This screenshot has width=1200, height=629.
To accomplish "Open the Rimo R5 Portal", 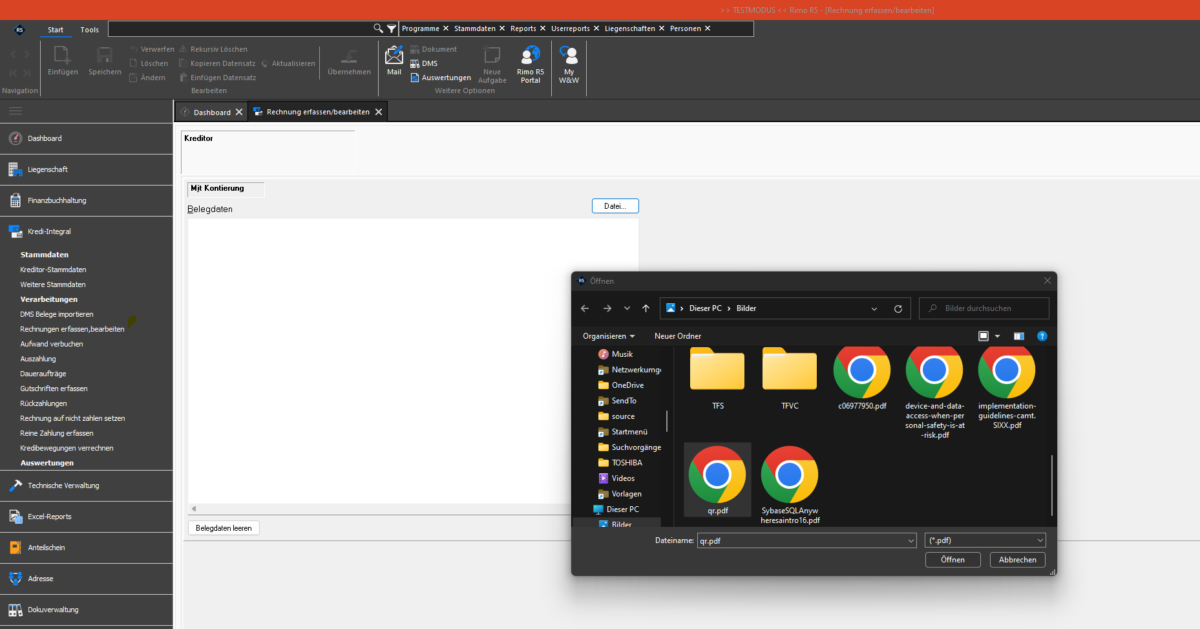I will (530, 64).
